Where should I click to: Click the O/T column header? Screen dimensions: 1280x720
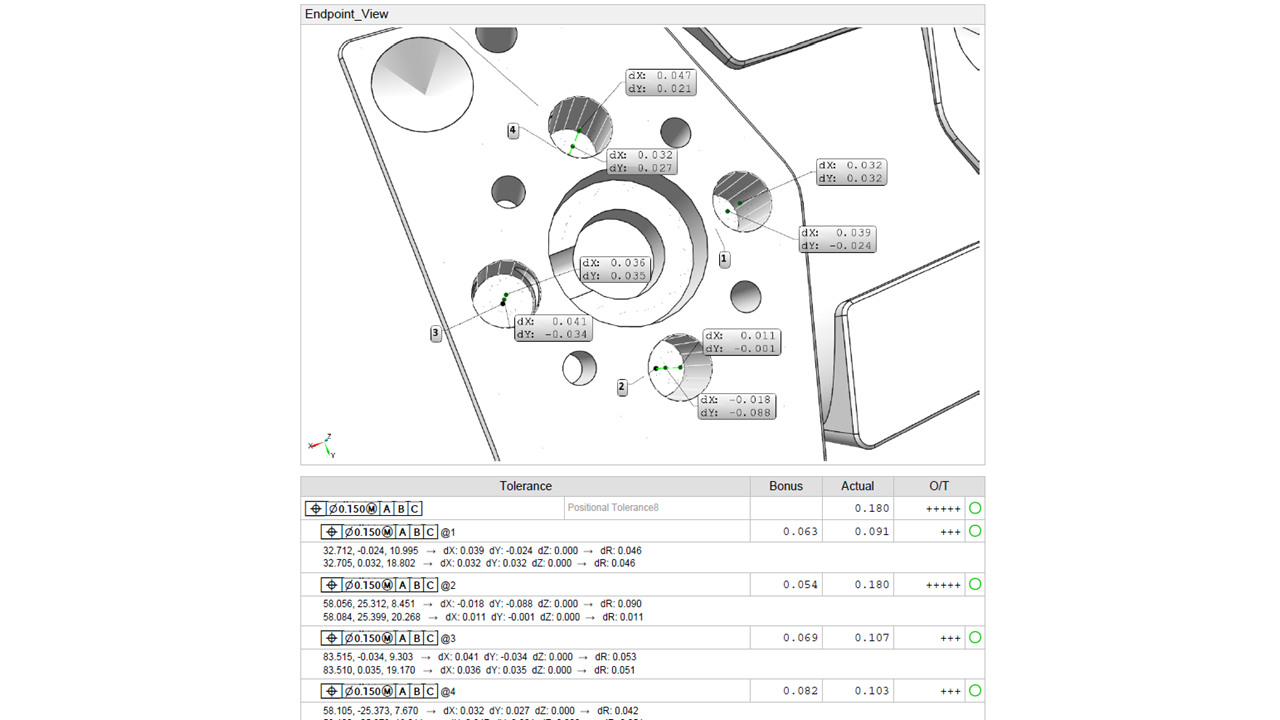pyautogui.click(x=938, y=486)
